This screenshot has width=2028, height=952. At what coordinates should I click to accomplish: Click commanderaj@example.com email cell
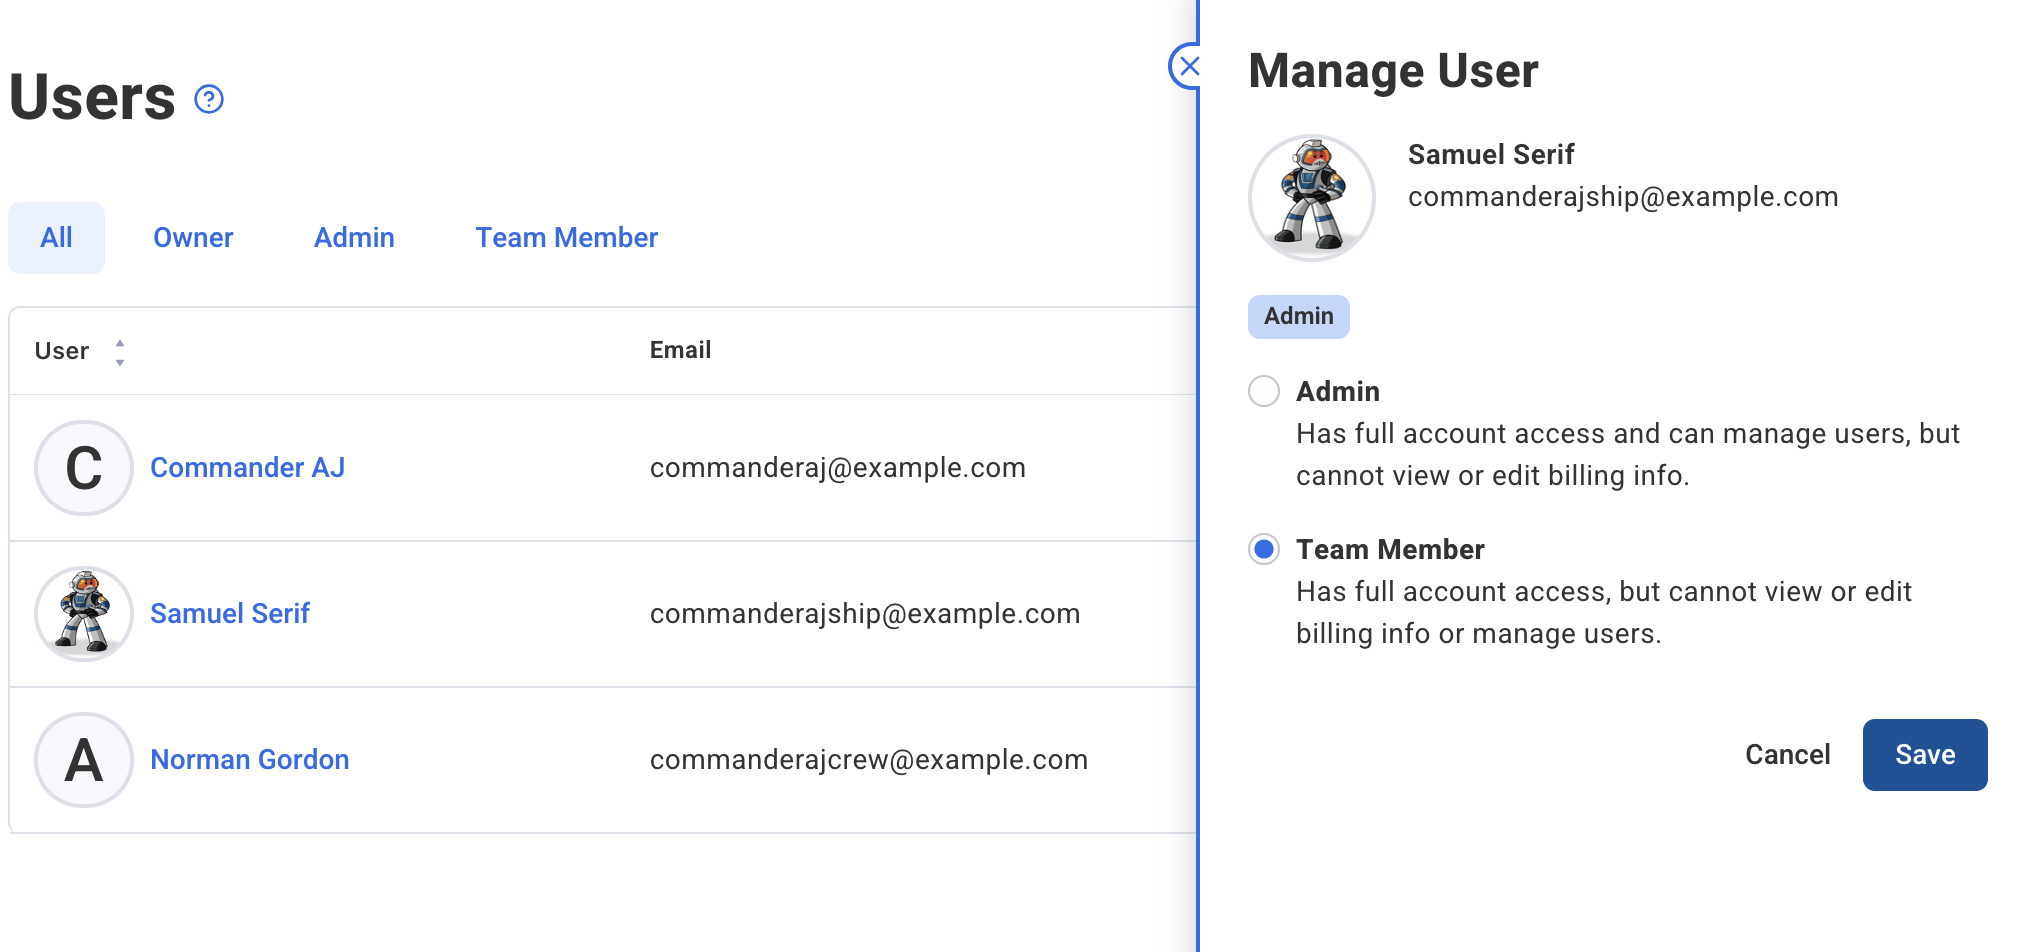838,468
